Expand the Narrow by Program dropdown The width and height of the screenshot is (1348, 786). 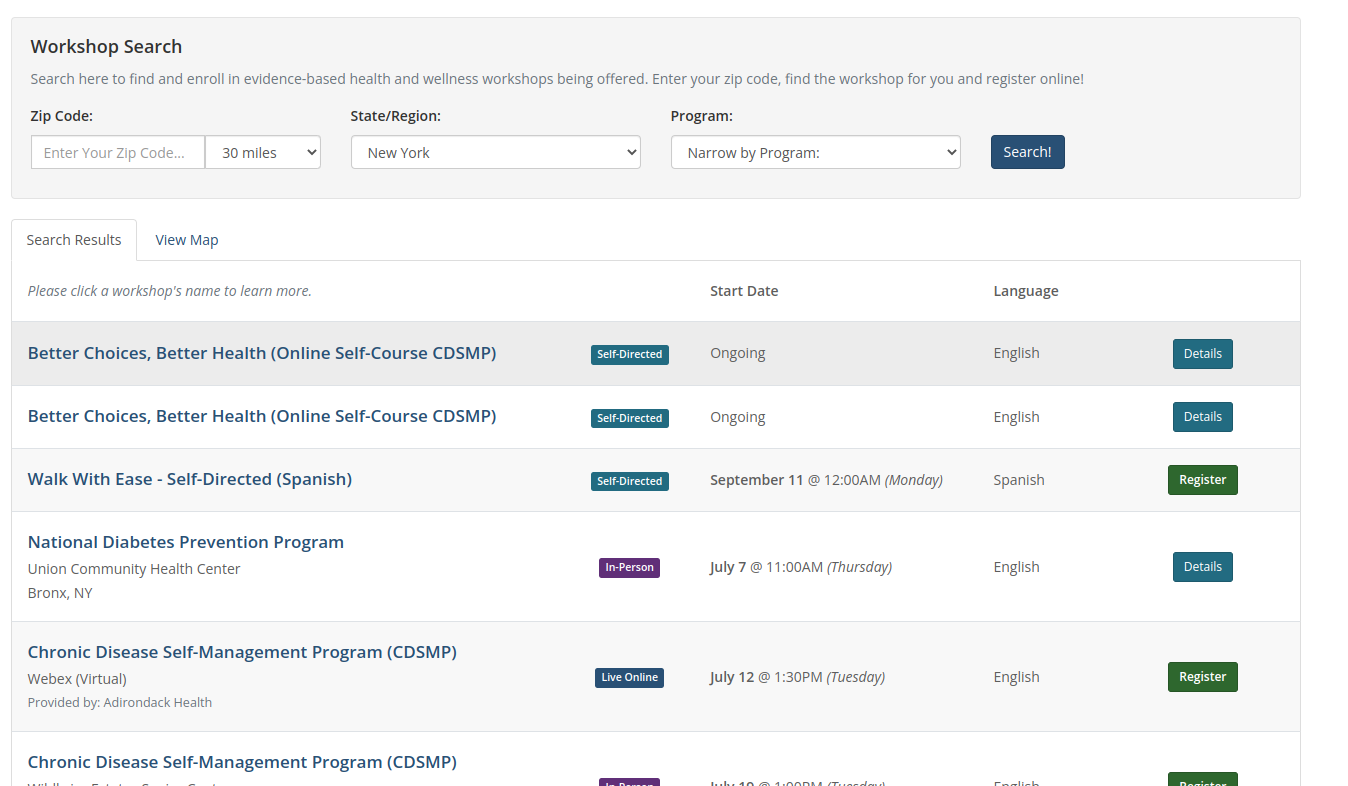point(815,151)
